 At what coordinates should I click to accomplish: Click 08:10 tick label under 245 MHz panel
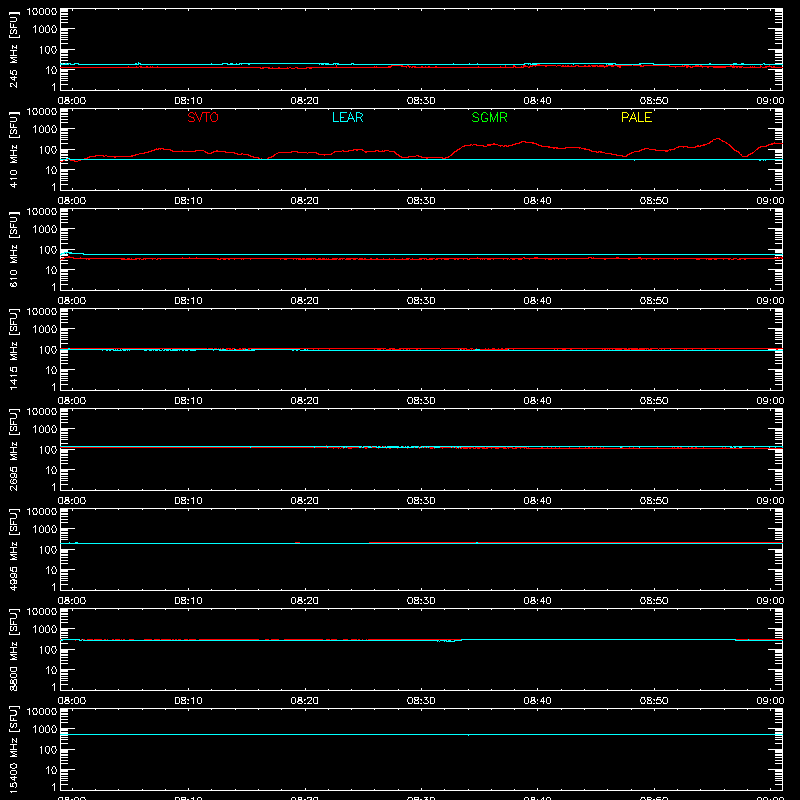tap(188, 101)
